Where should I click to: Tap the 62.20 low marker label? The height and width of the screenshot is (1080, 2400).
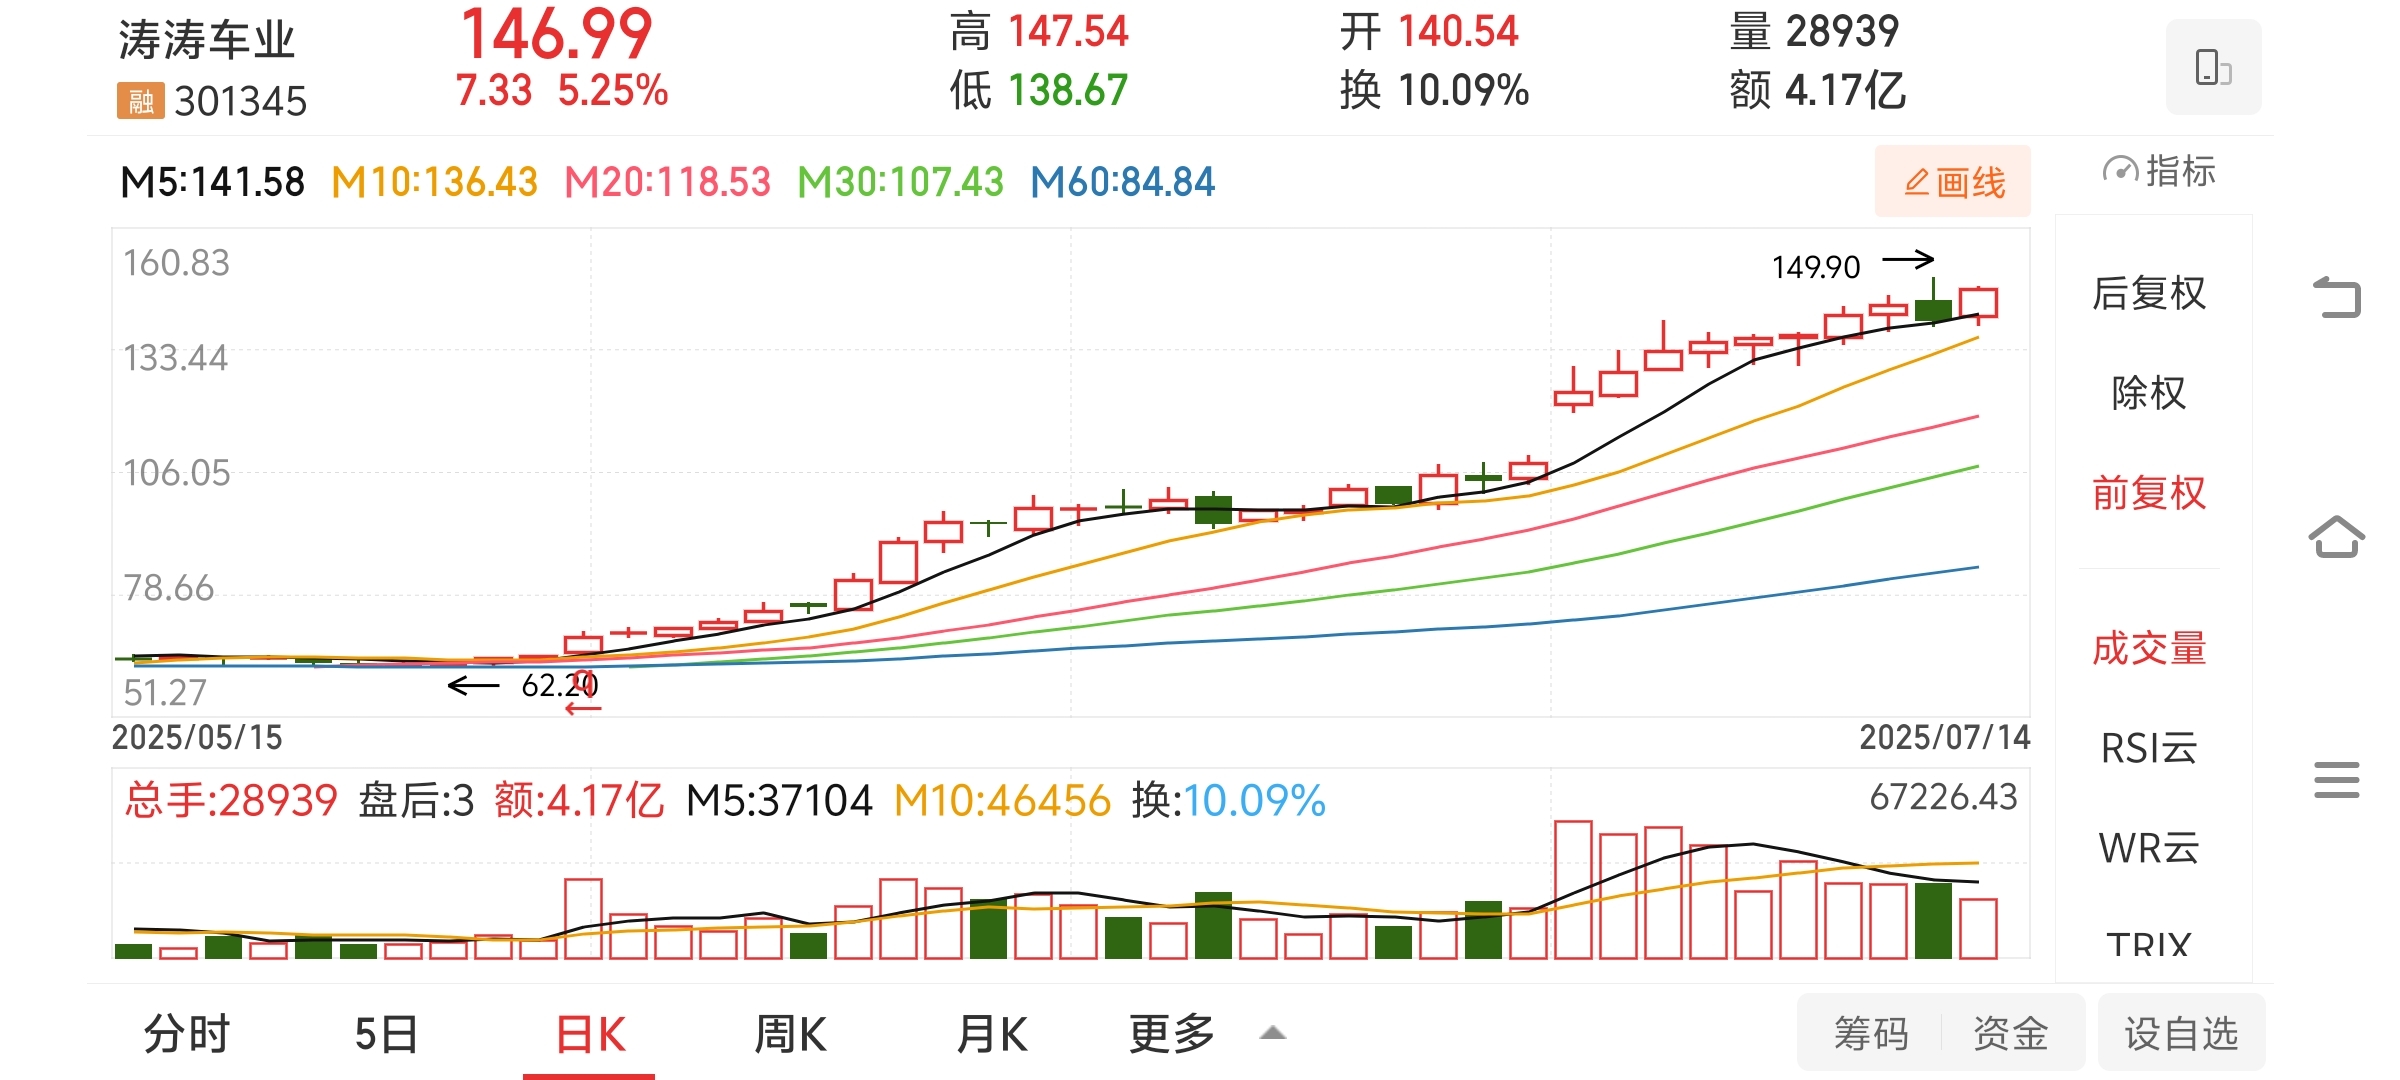[x=560, y=685]
